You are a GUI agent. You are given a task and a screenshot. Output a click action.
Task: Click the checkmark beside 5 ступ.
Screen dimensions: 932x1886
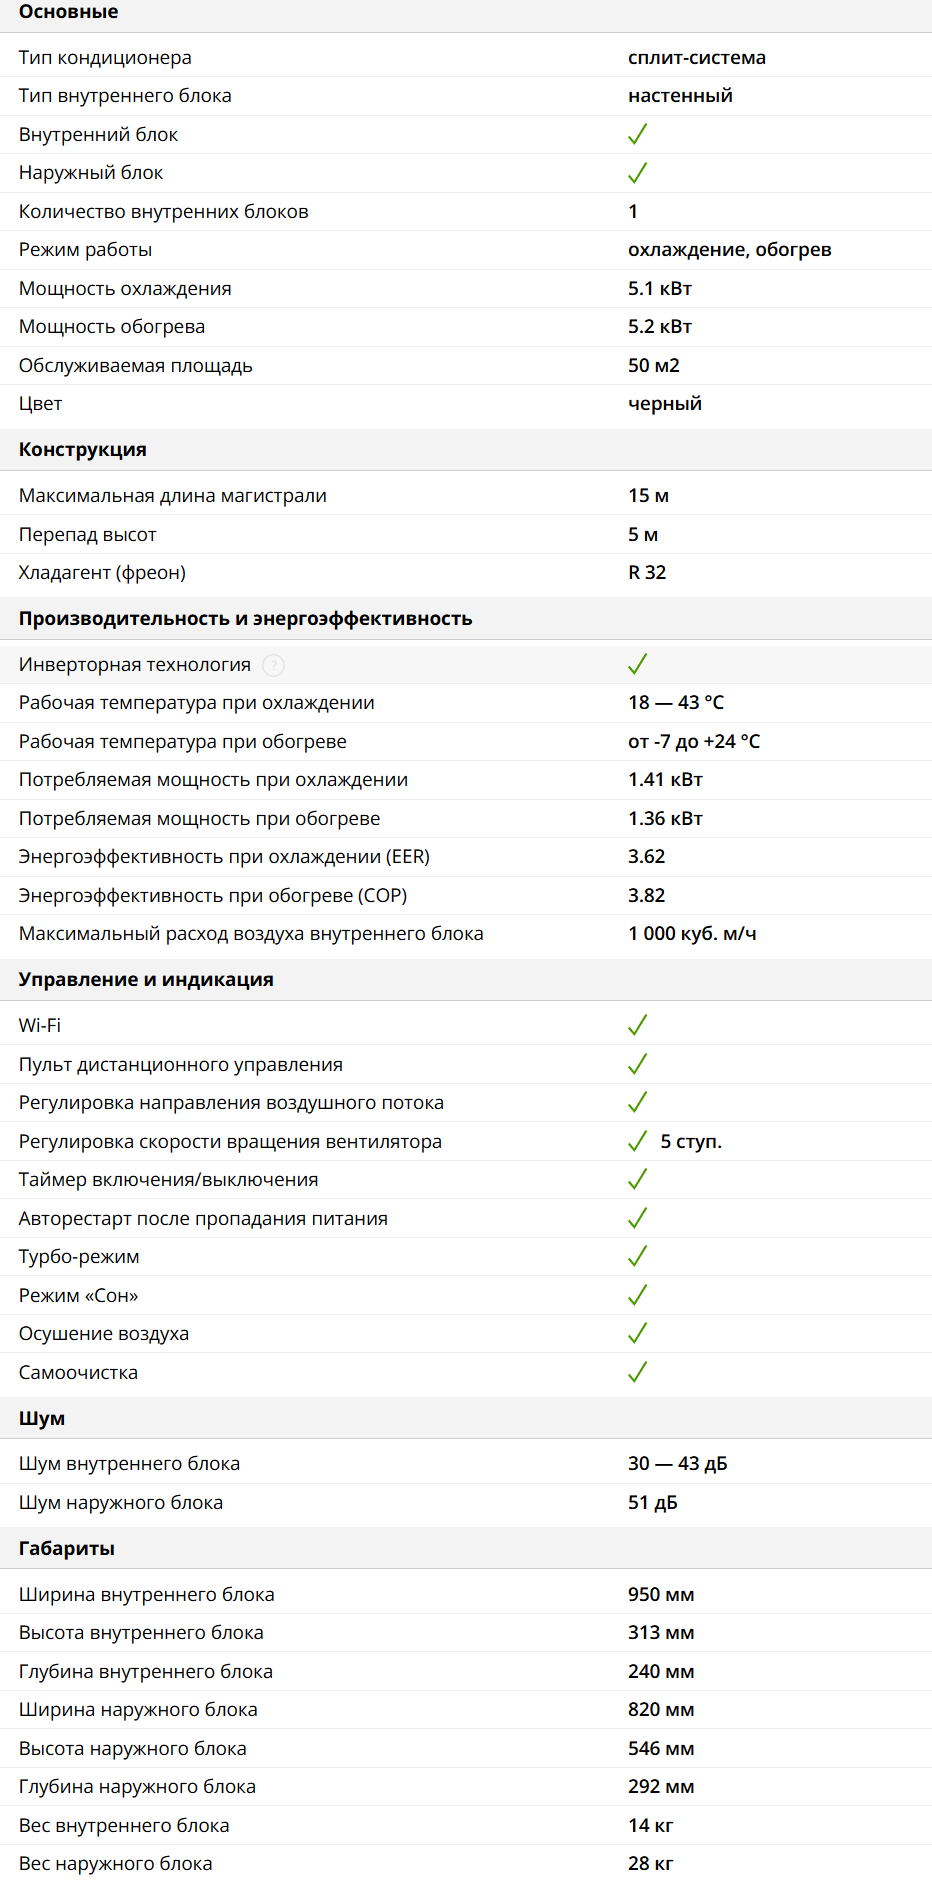pos(637,1141)
